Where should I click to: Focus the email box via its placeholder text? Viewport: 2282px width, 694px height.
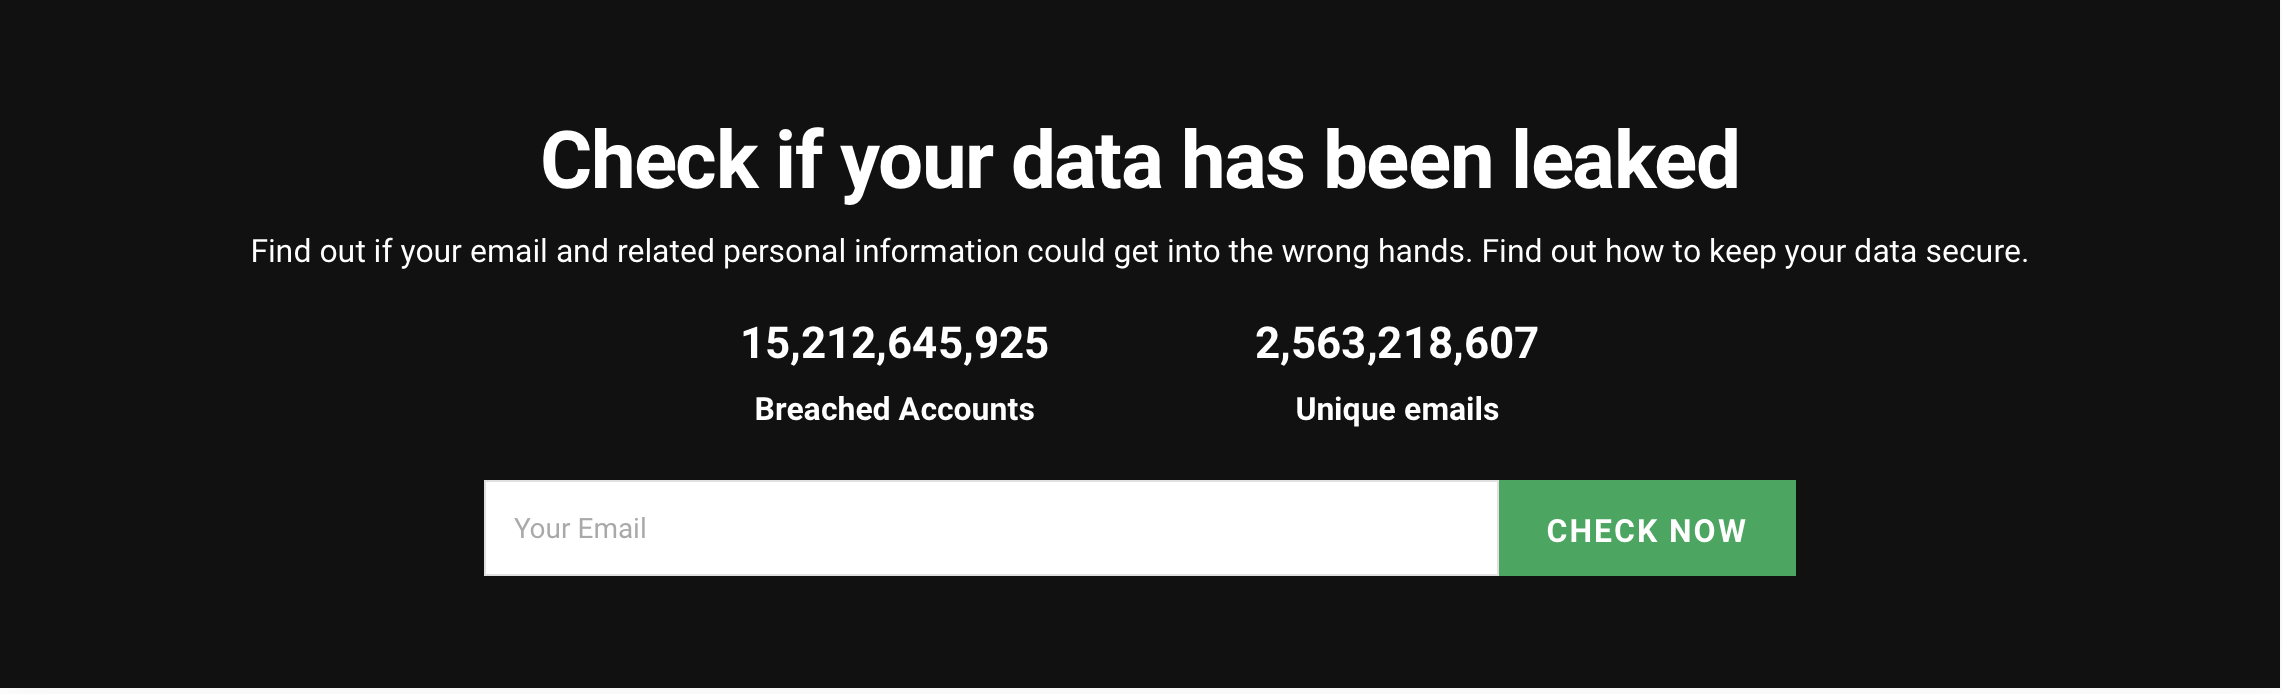pos(580,528)
